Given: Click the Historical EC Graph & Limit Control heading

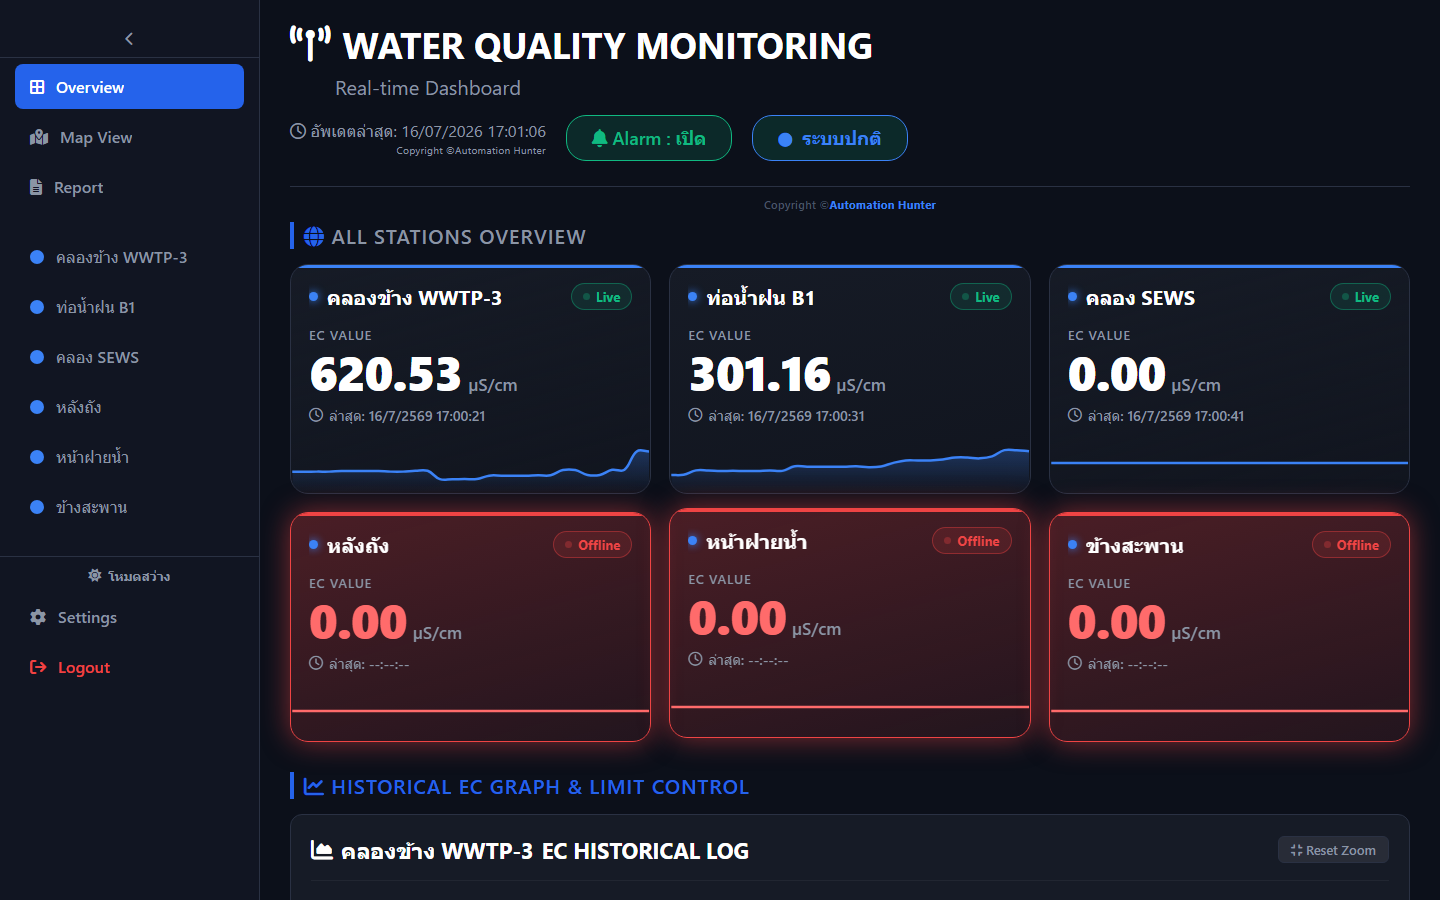Looking at the screenshot, I should [540, 787].
